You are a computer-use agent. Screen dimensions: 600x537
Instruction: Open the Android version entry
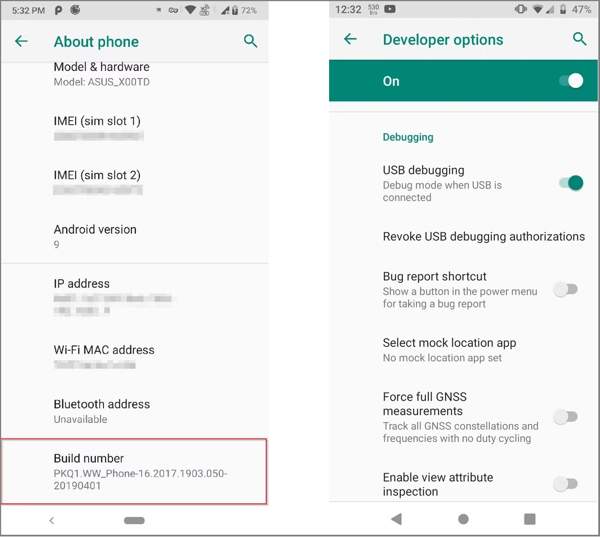tap(134, 236)
